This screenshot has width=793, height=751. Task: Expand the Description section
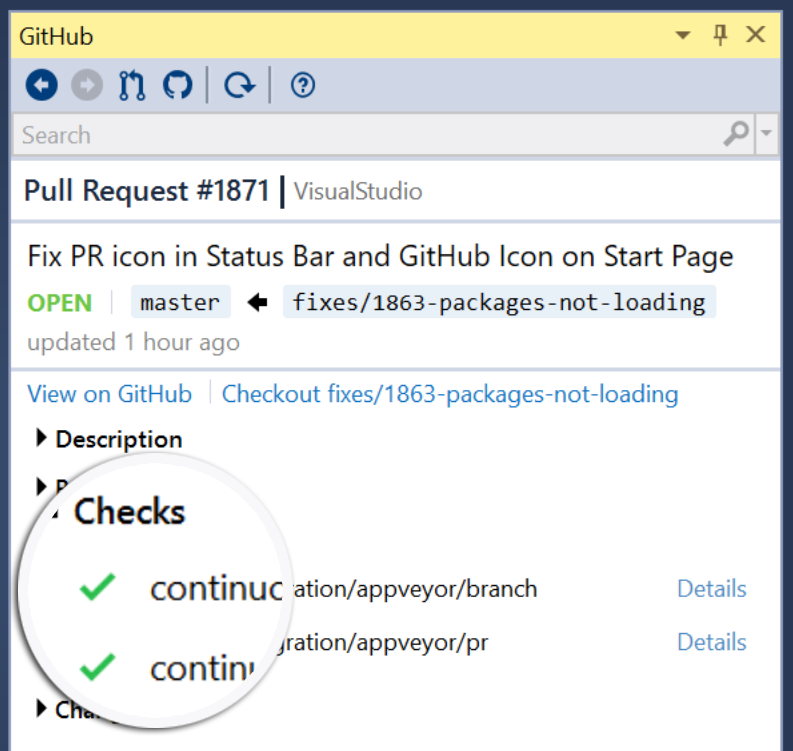pyautogui.click(x=42, y=438)
